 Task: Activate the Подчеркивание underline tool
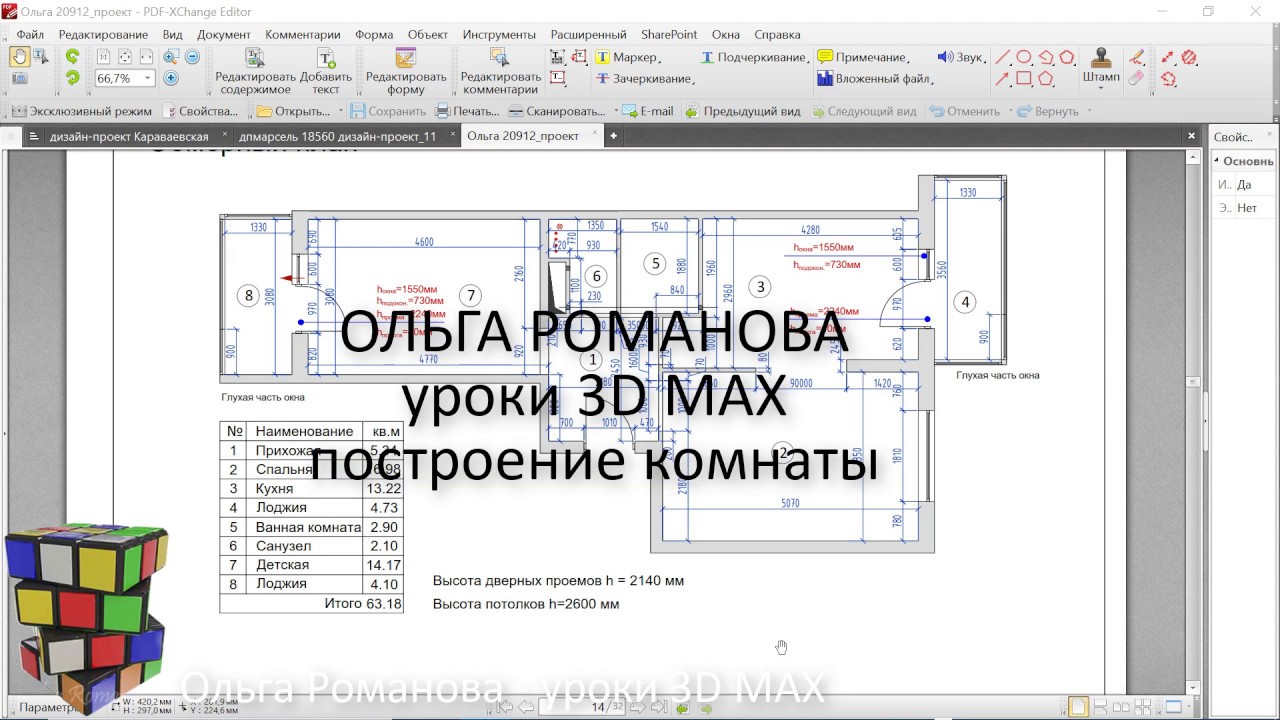click(754, 57)
